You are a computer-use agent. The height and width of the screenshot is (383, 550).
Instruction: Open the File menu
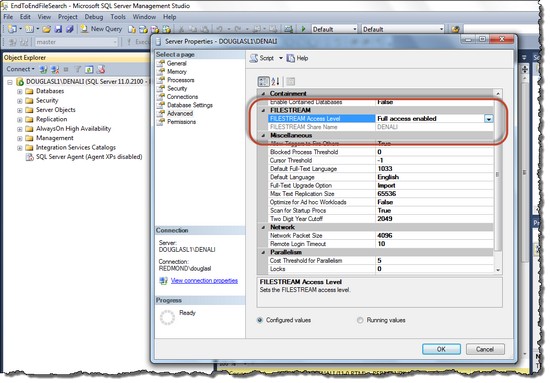(x=8, y=17)
